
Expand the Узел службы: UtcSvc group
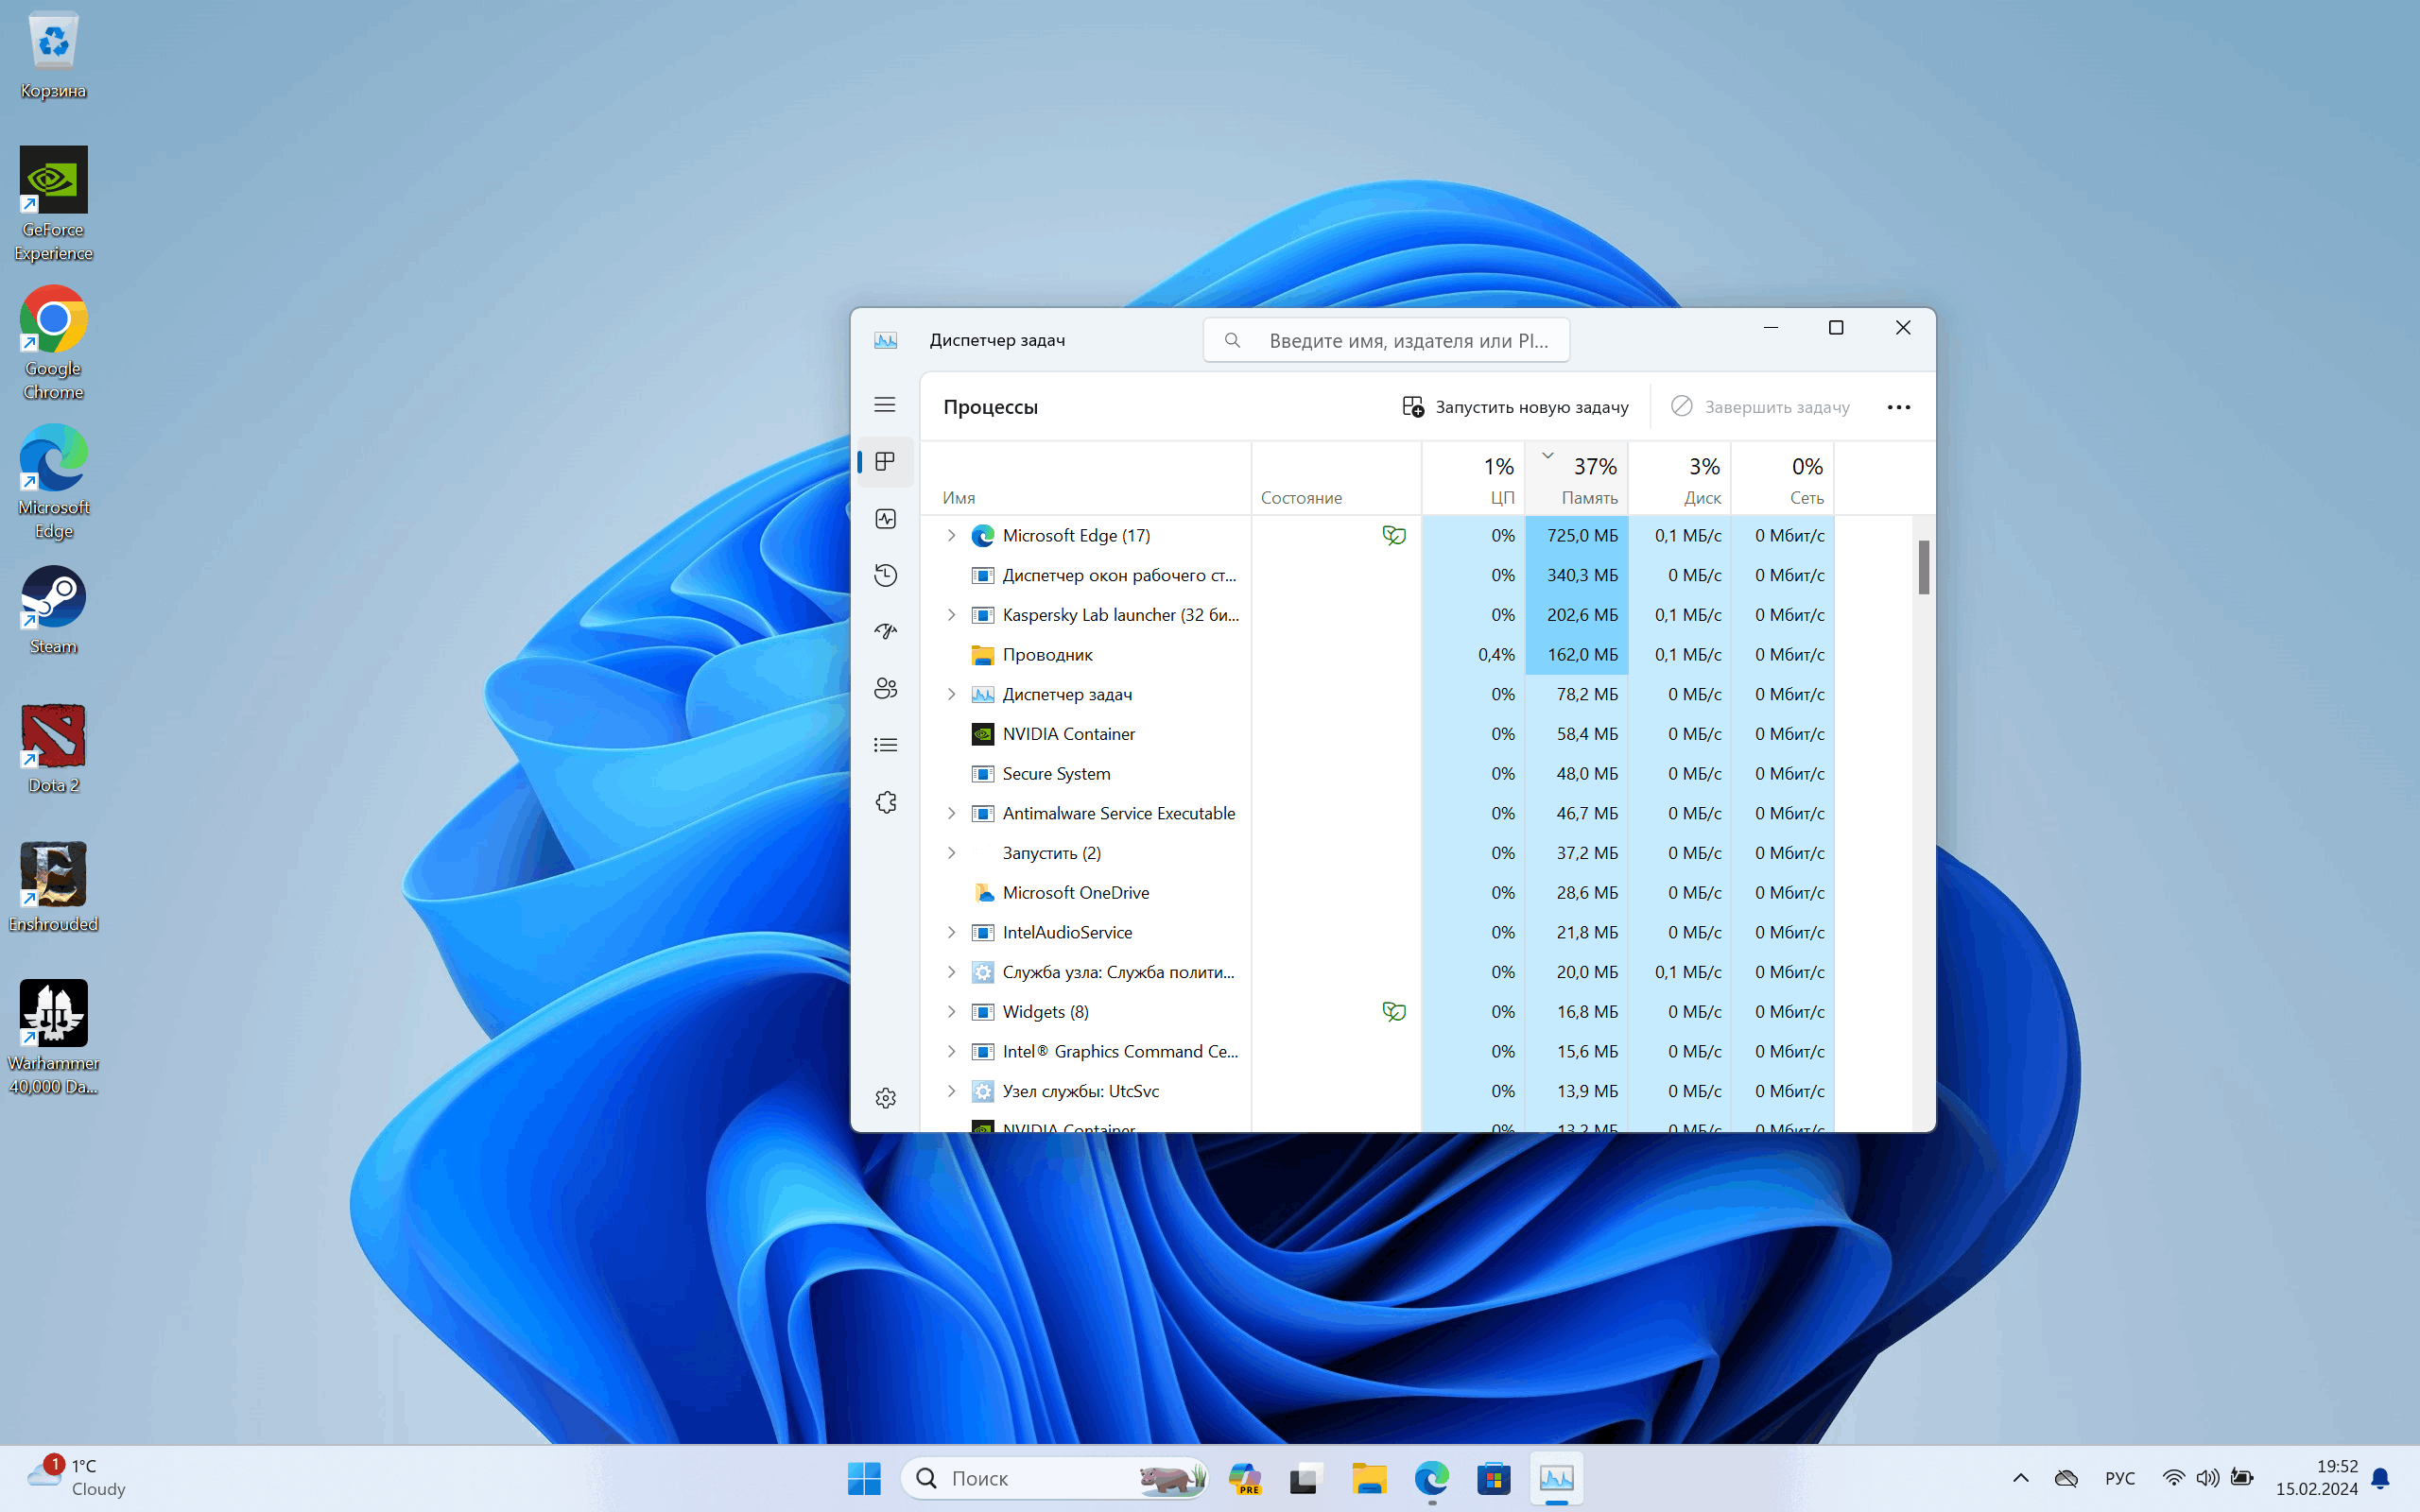click(x=951, y=1091)
